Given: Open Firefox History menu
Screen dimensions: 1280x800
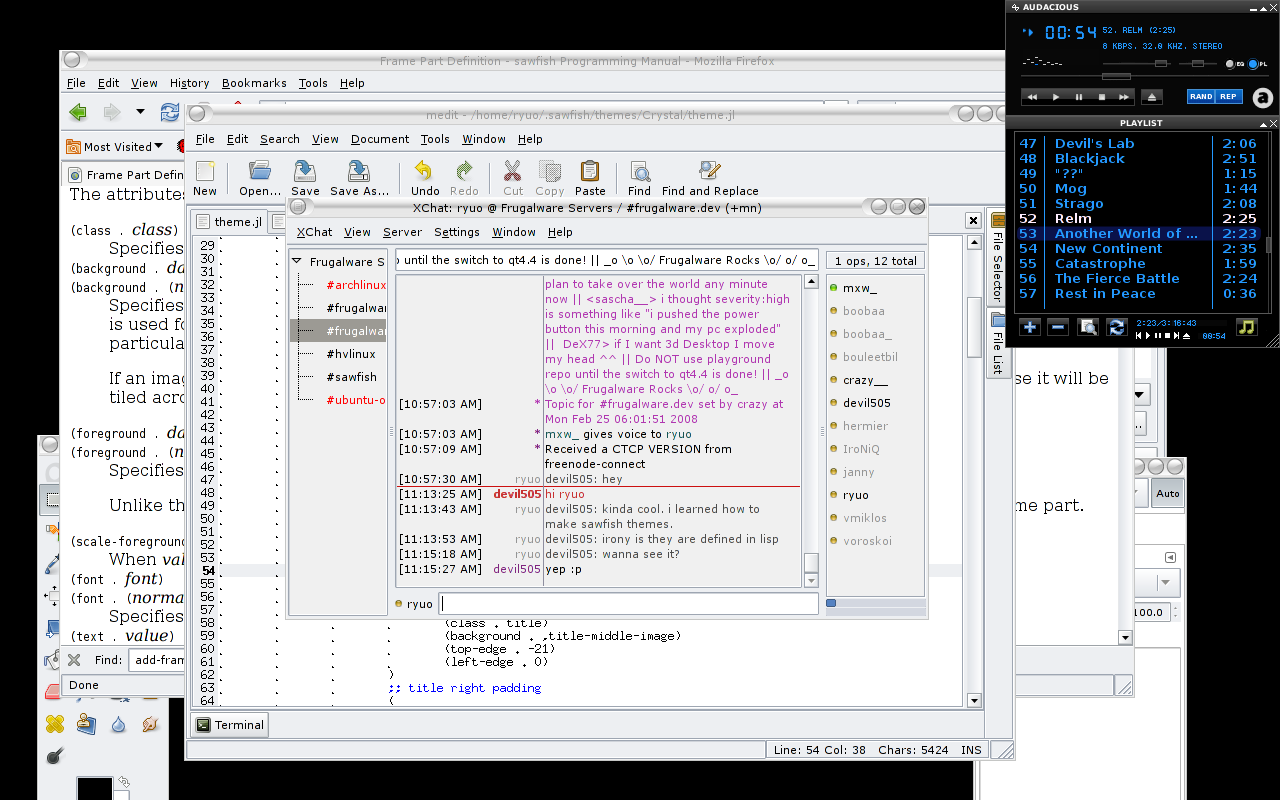Looking at the screenshot, I should click(x=190, y=83).
